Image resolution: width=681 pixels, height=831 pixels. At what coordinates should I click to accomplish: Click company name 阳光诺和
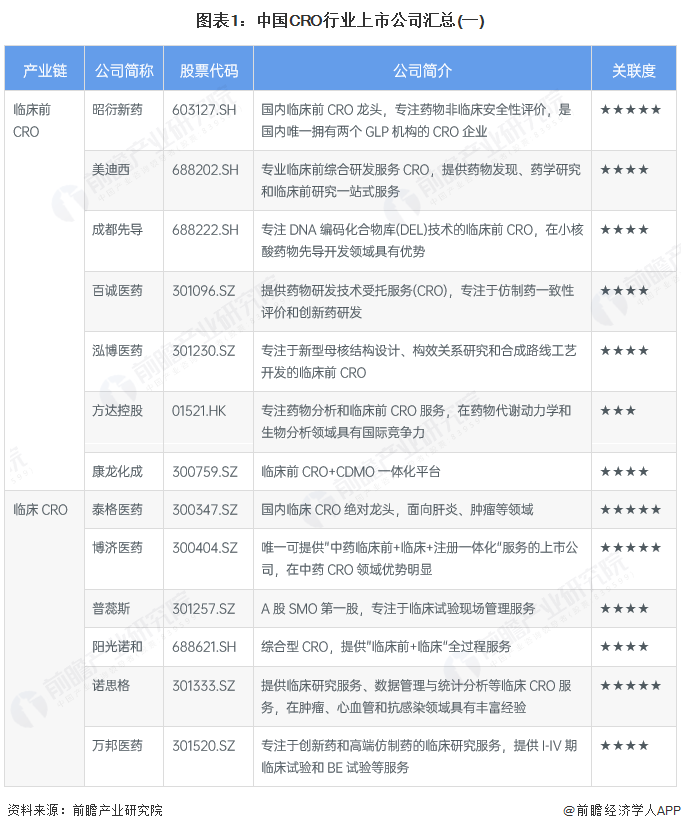pyautogui.click(x=117, y=647)
